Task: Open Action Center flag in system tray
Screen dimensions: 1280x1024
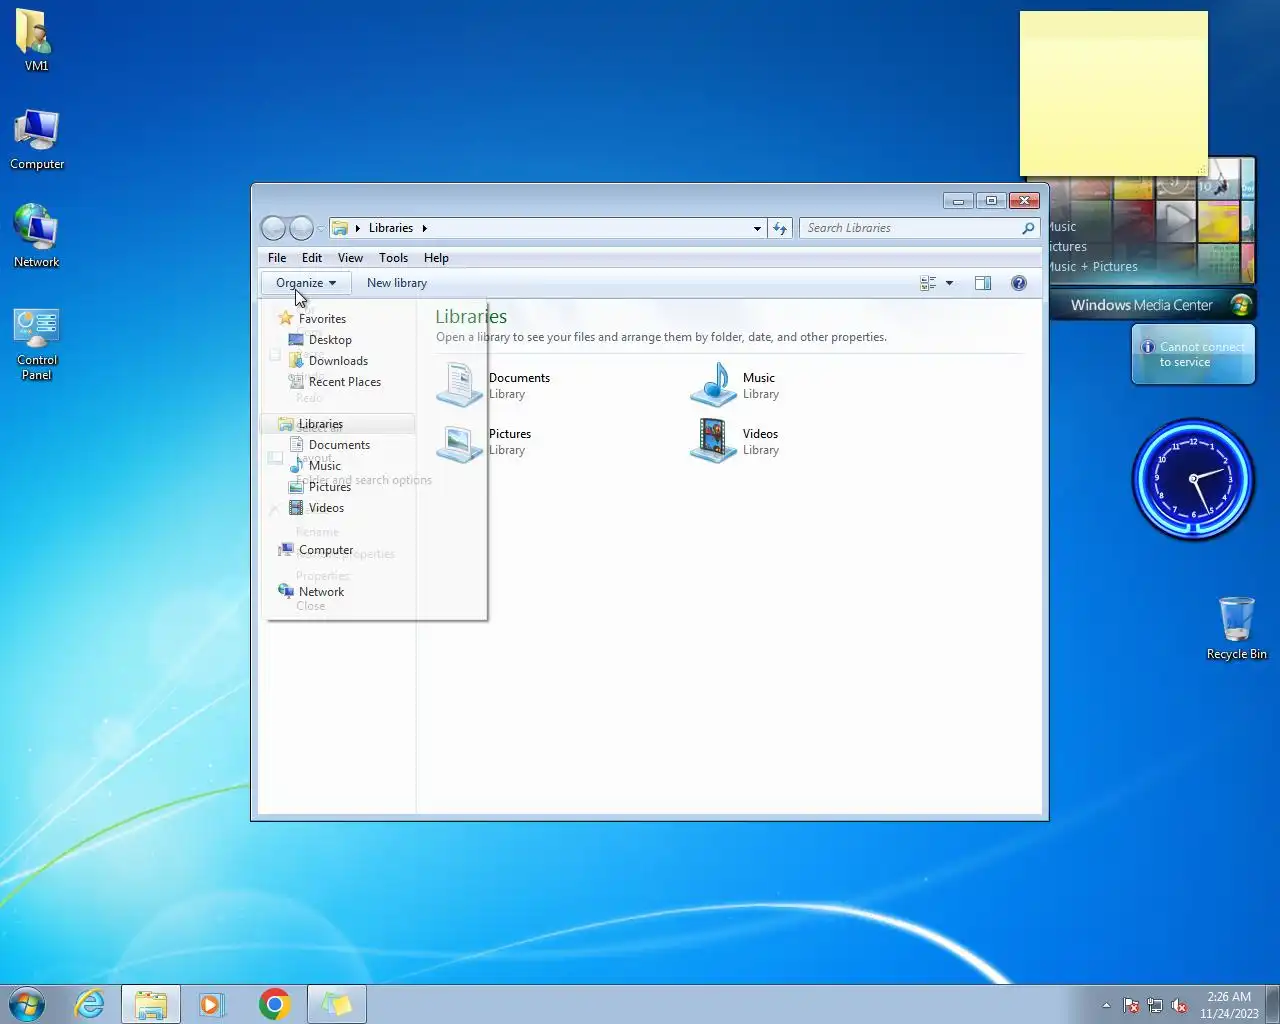Action: (1131, 1005)
